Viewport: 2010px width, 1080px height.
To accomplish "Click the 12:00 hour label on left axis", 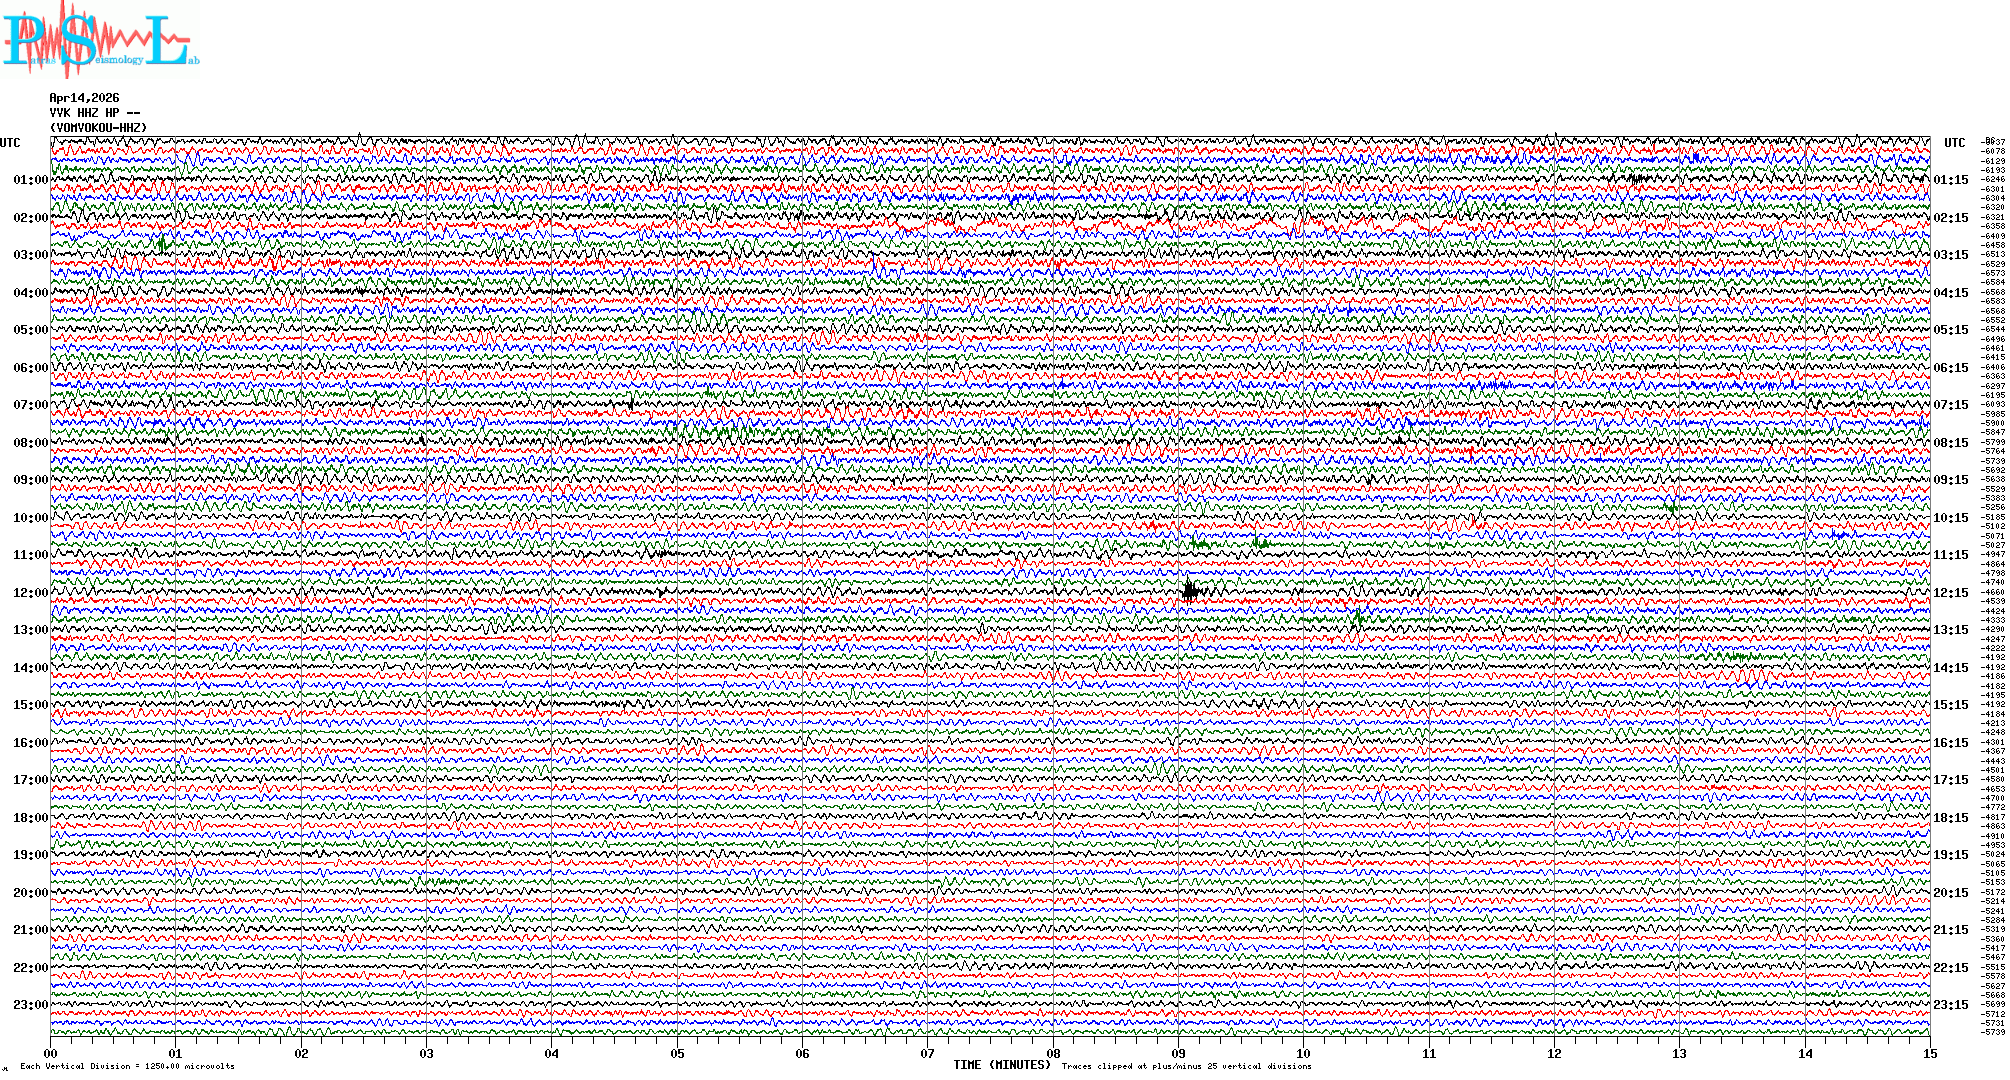I will click(30, 593).
